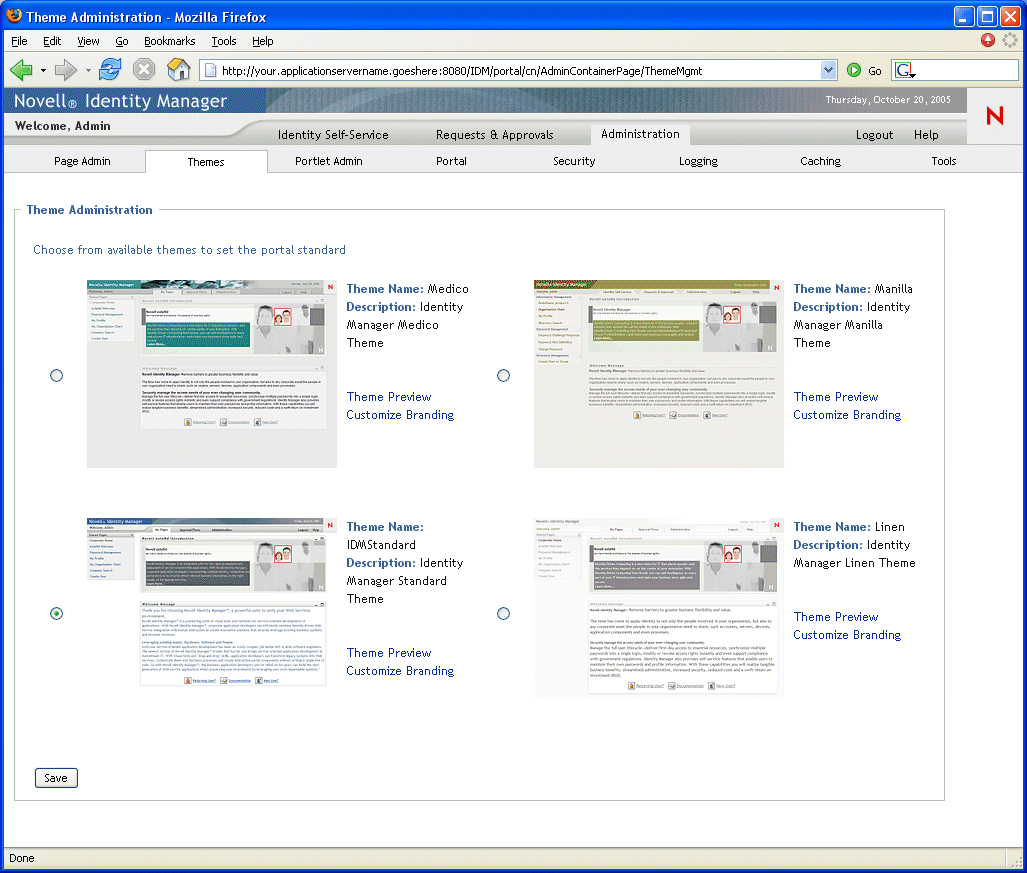The height and width of the screenshot is (873, 1027).
Task: Expand the URL address bar dropdown
Action: [x=829, y=70]
